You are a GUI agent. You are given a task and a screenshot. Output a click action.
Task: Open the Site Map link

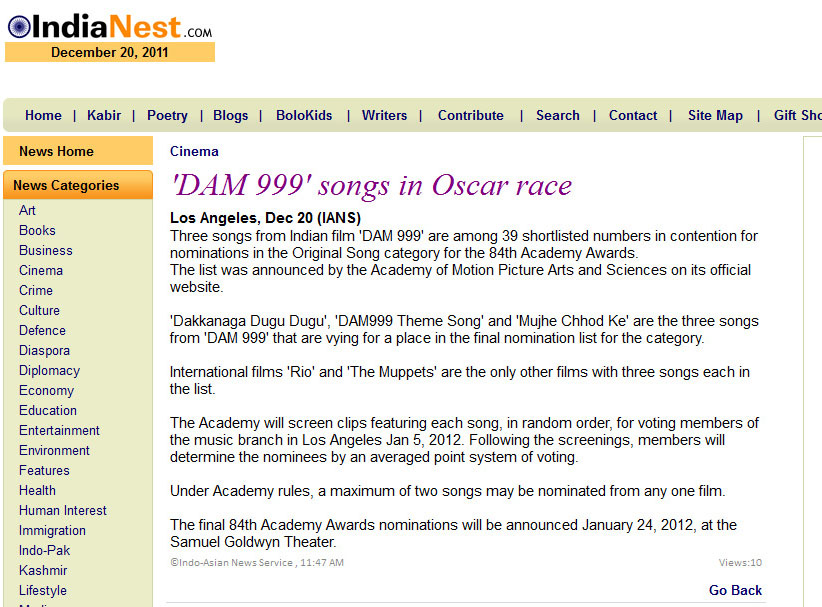coord(715,115)
